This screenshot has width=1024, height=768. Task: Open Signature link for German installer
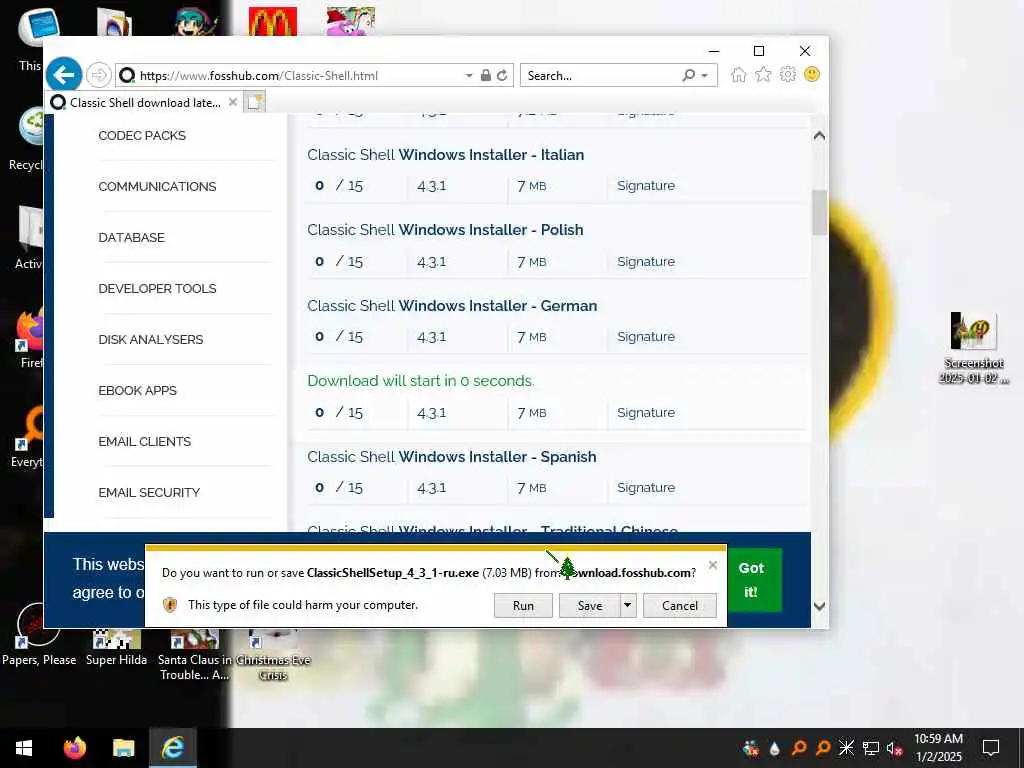(x=646, y=336)
